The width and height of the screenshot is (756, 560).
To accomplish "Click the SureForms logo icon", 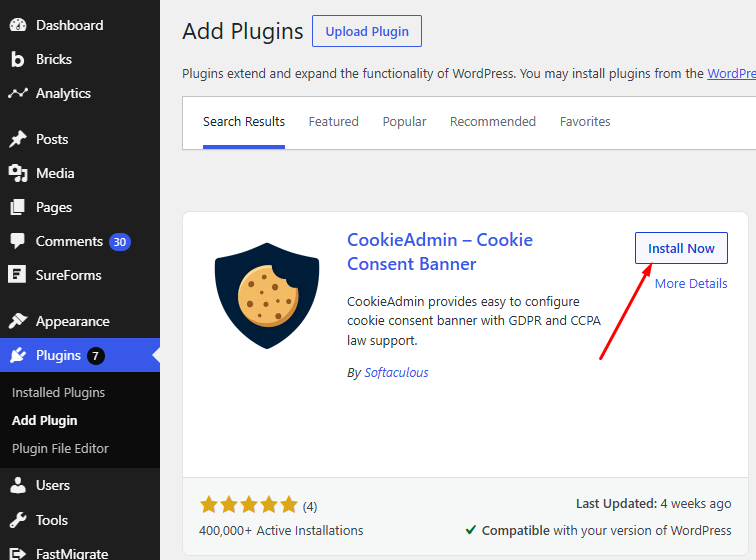I will (17, 275).
